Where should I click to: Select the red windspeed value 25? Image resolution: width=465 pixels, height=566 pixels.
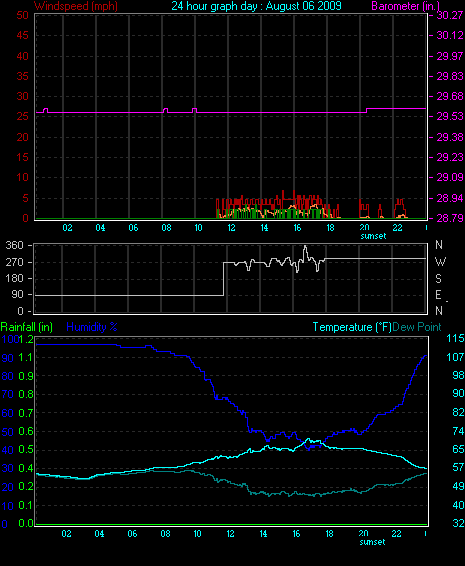(22, 116)
